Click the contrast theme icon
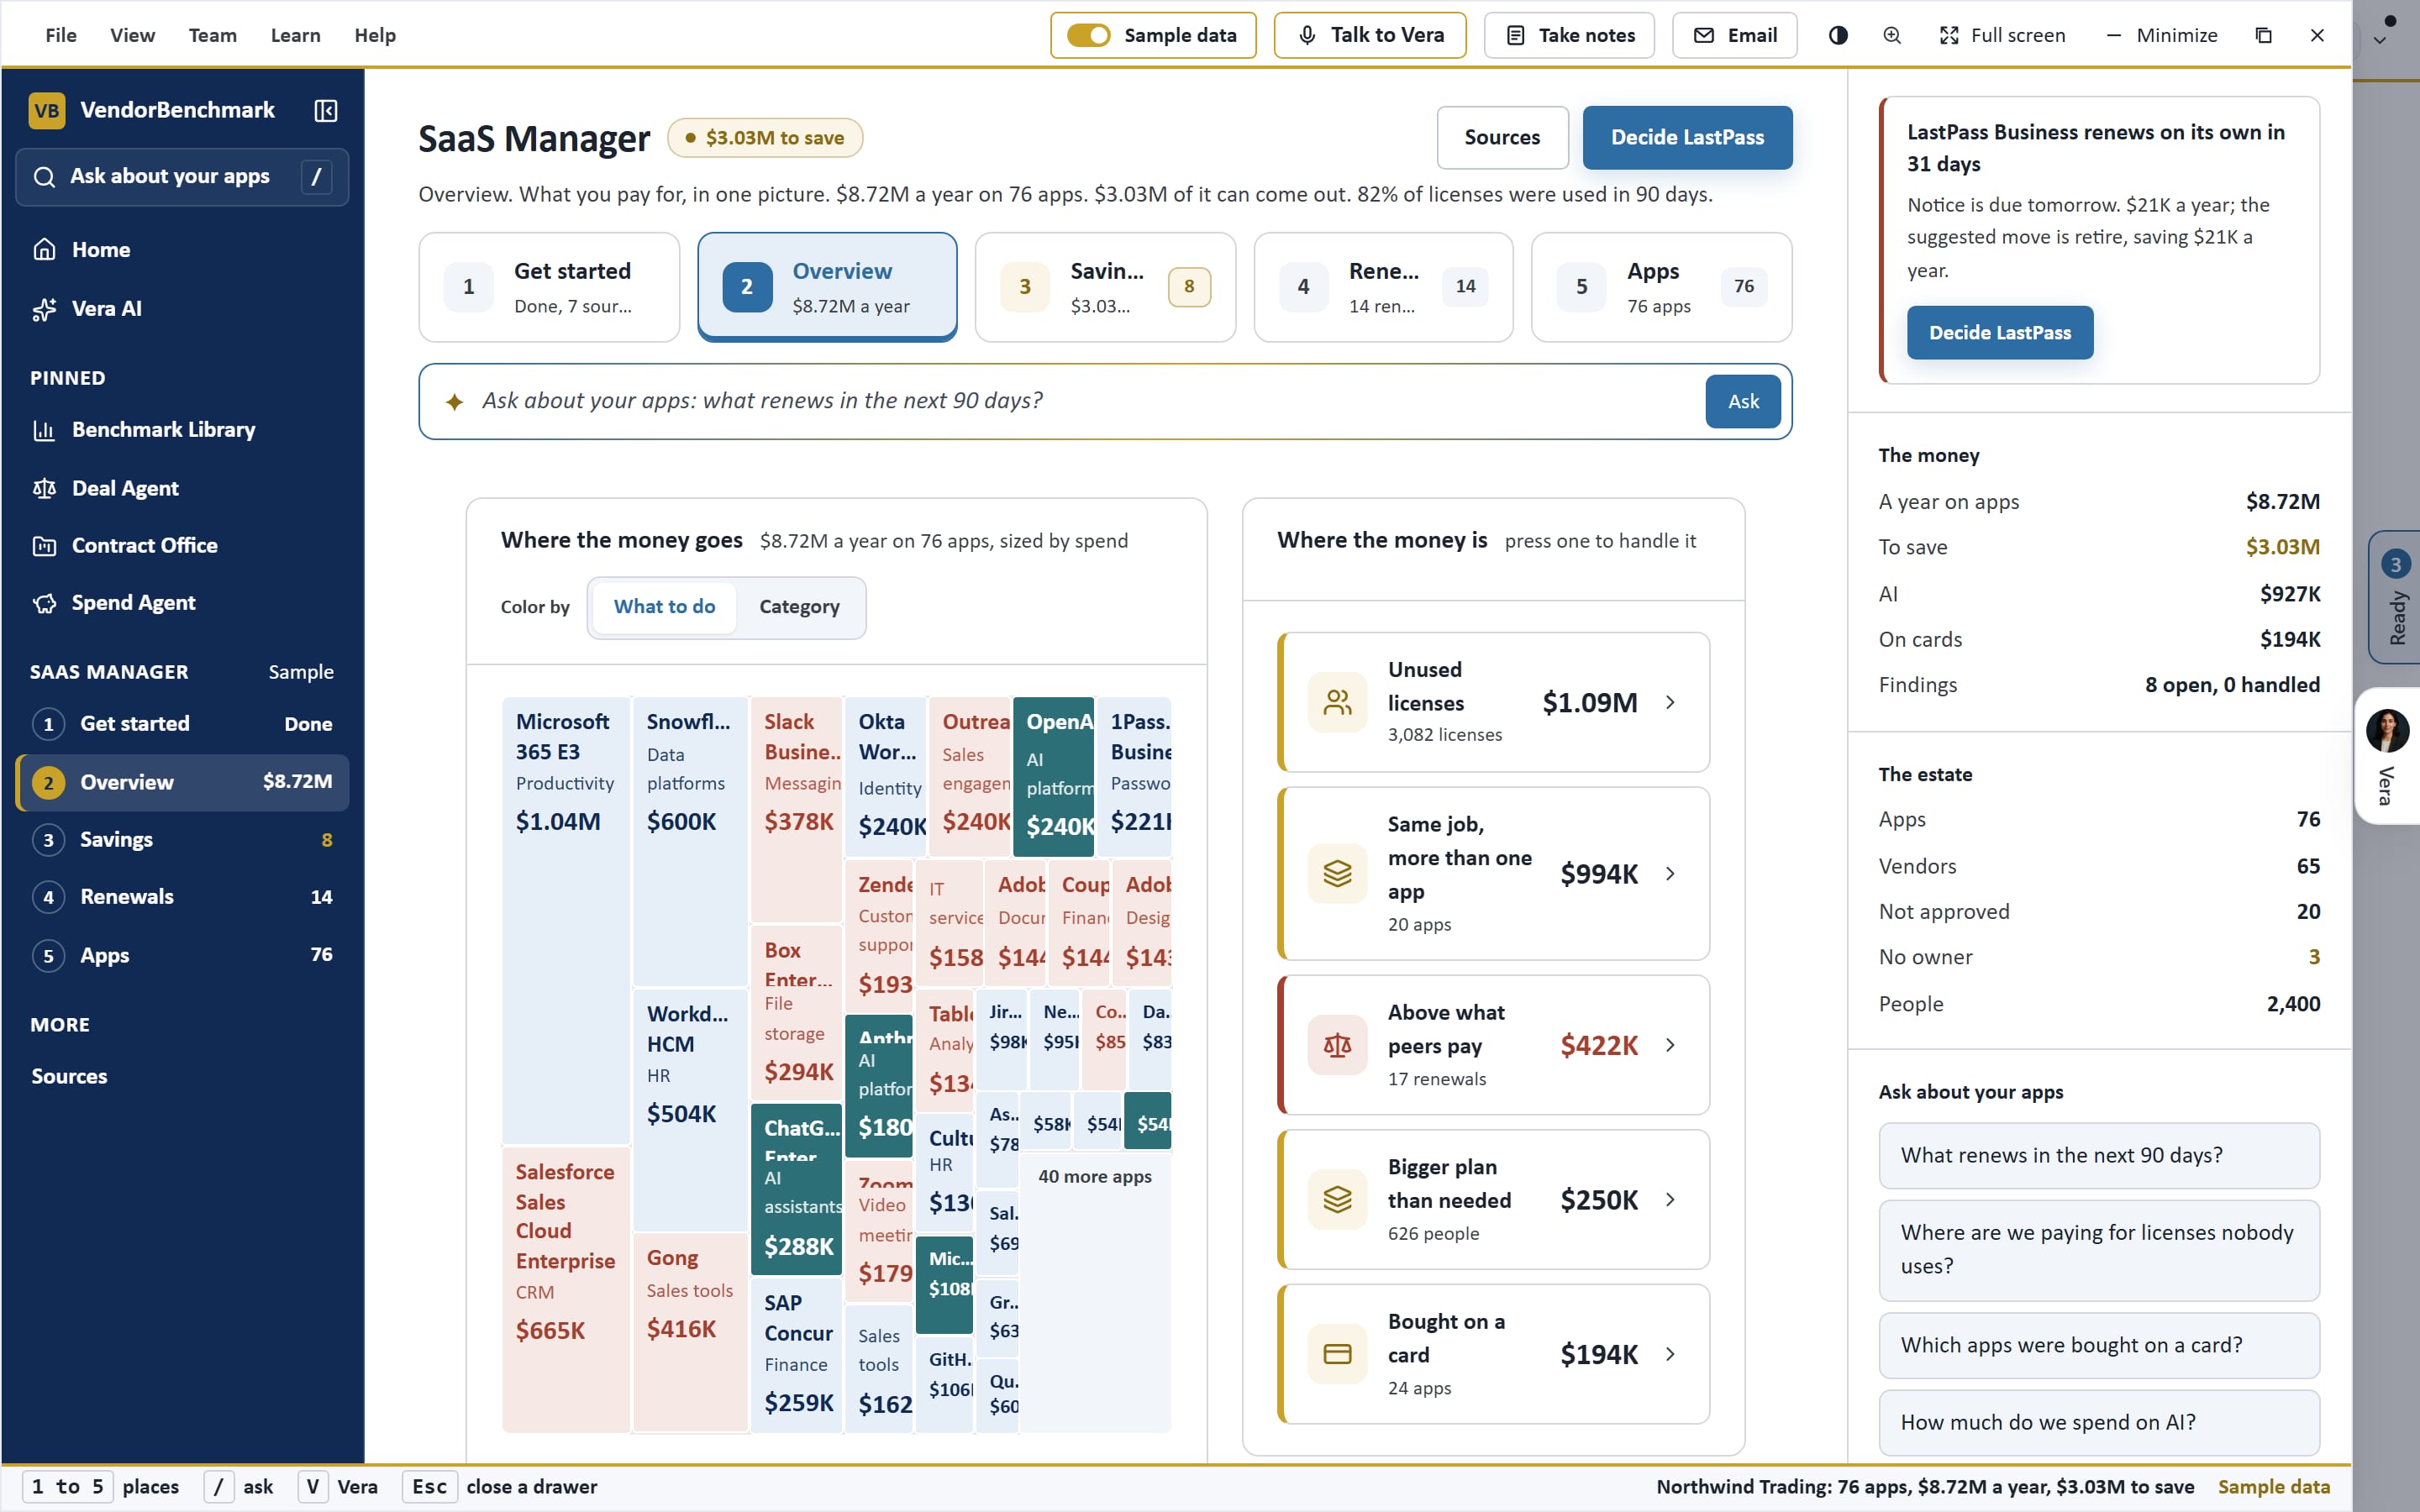2420x1512 pixels. pos(1838,35)
